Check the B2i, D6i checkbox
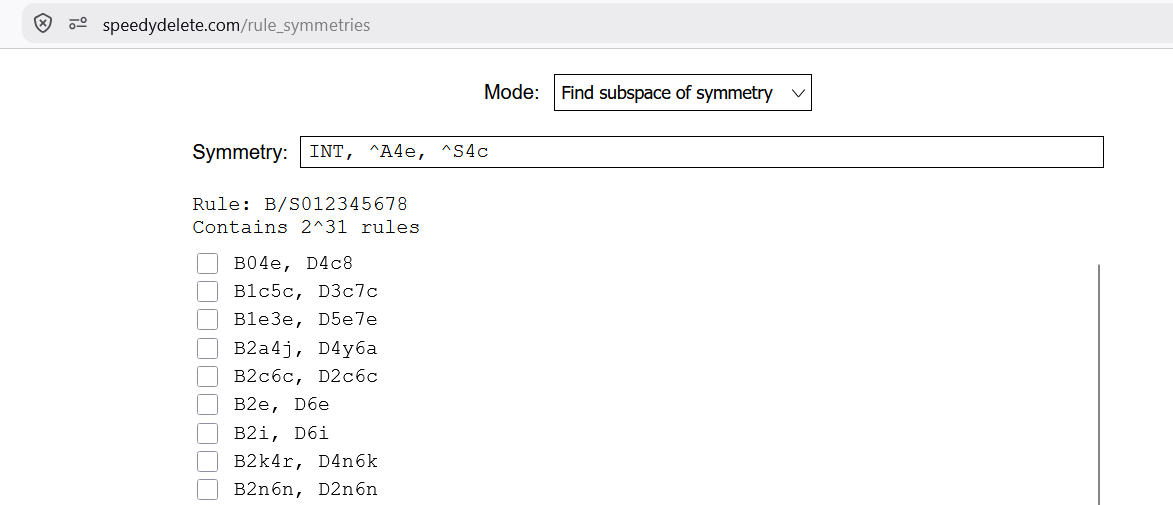Image resolution: width=1173 pixels, height=505 pixels. [207, 434]
